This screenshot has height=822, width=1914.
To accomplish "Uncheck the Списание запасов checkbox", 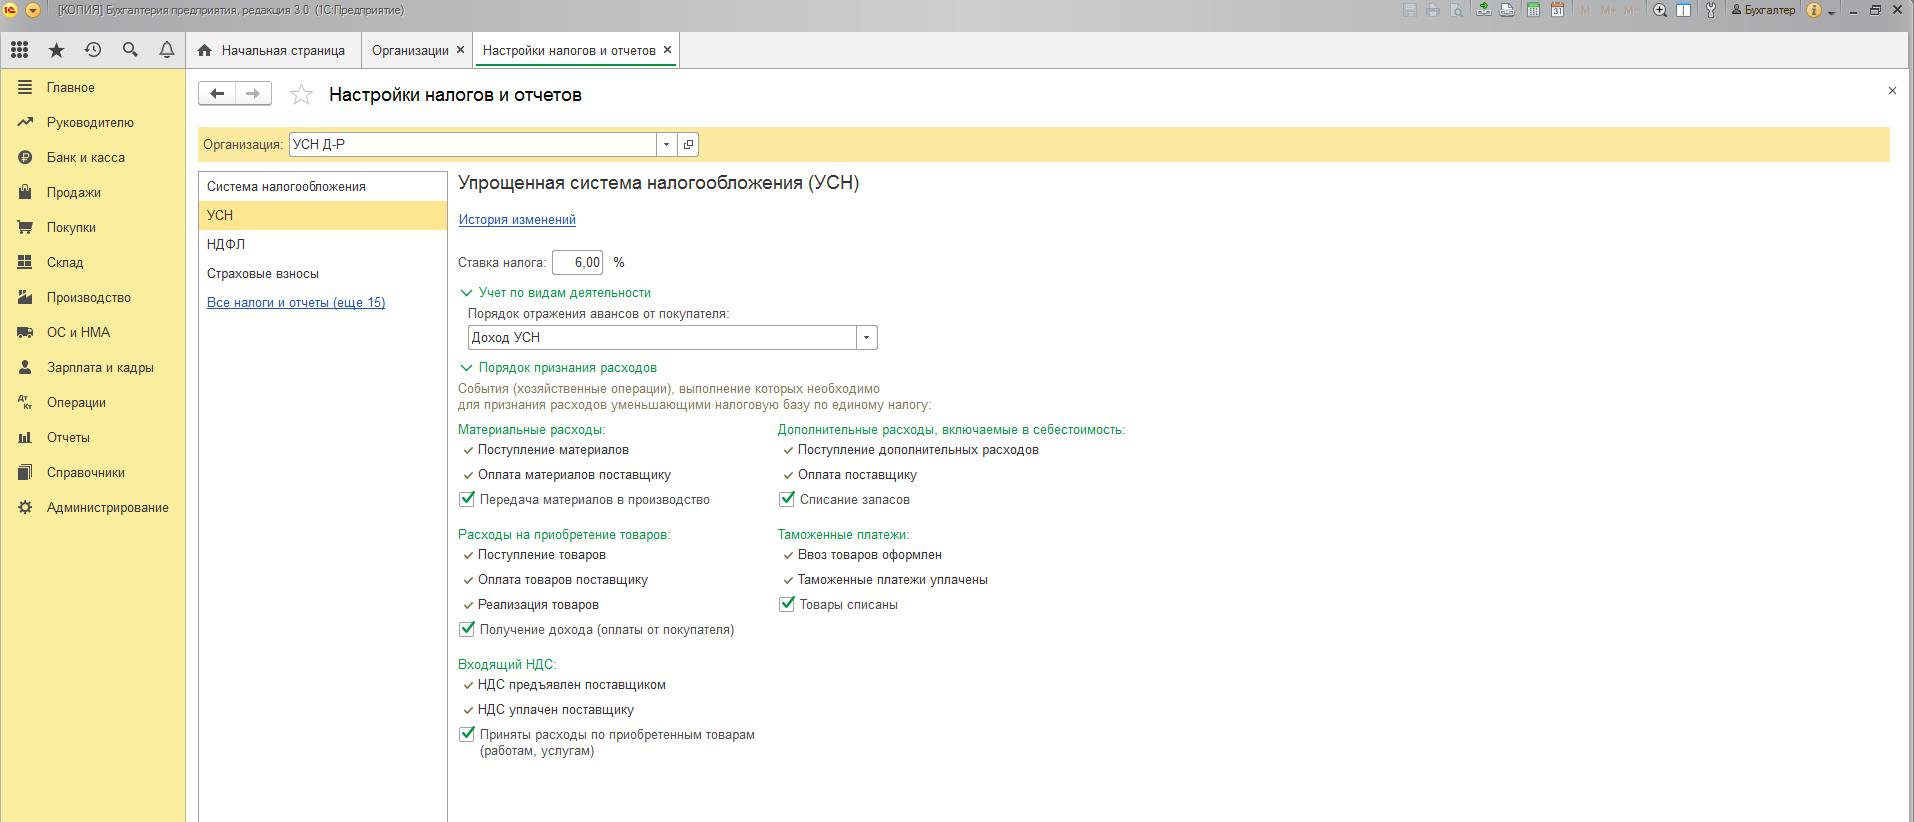I will [x=787, y=500].
